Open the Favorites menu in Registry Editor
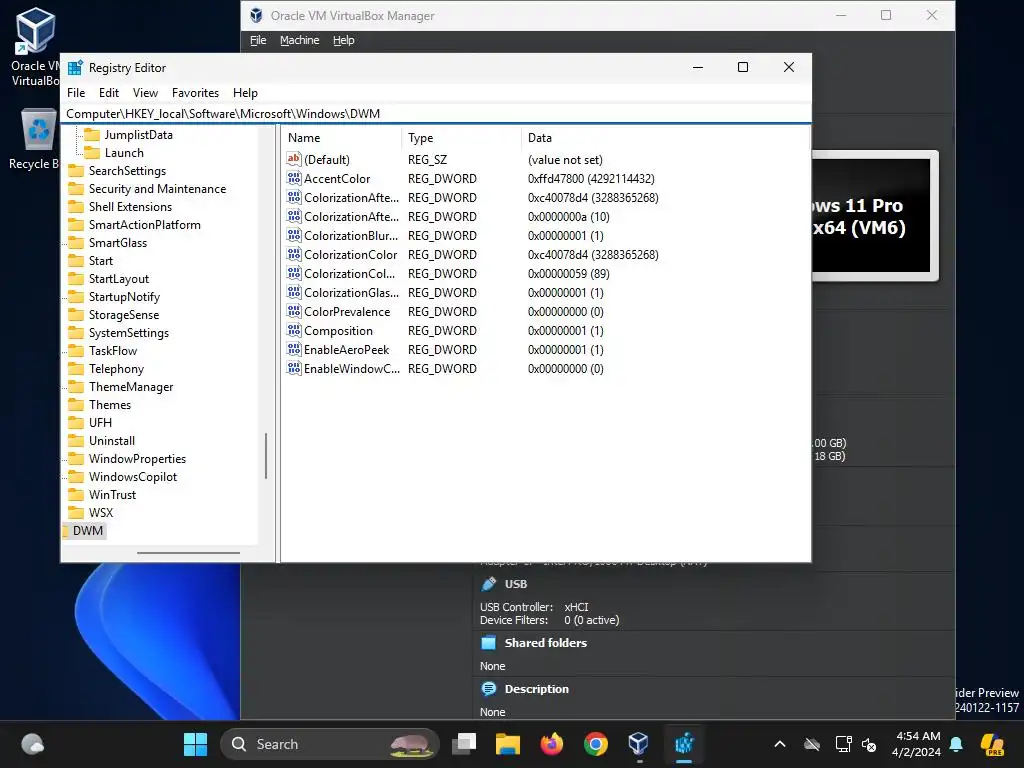The width and height of the screenshot is (1024, 768). point(195,93)
